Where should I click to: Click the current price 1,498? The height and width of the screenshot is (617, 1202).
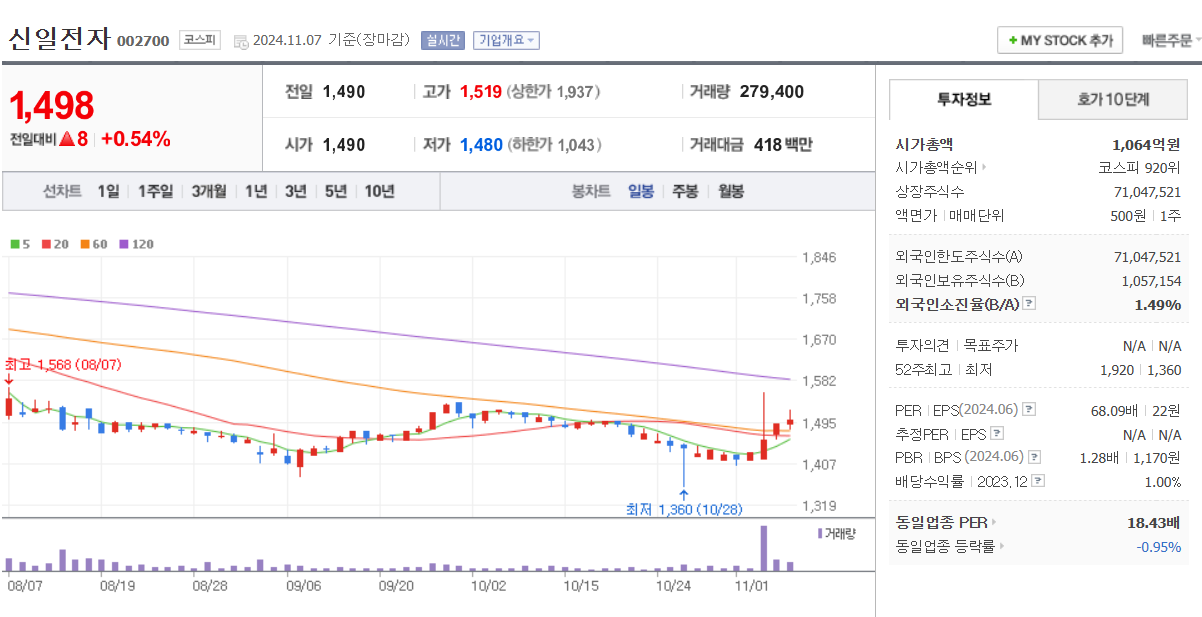[x=52, y=104]
